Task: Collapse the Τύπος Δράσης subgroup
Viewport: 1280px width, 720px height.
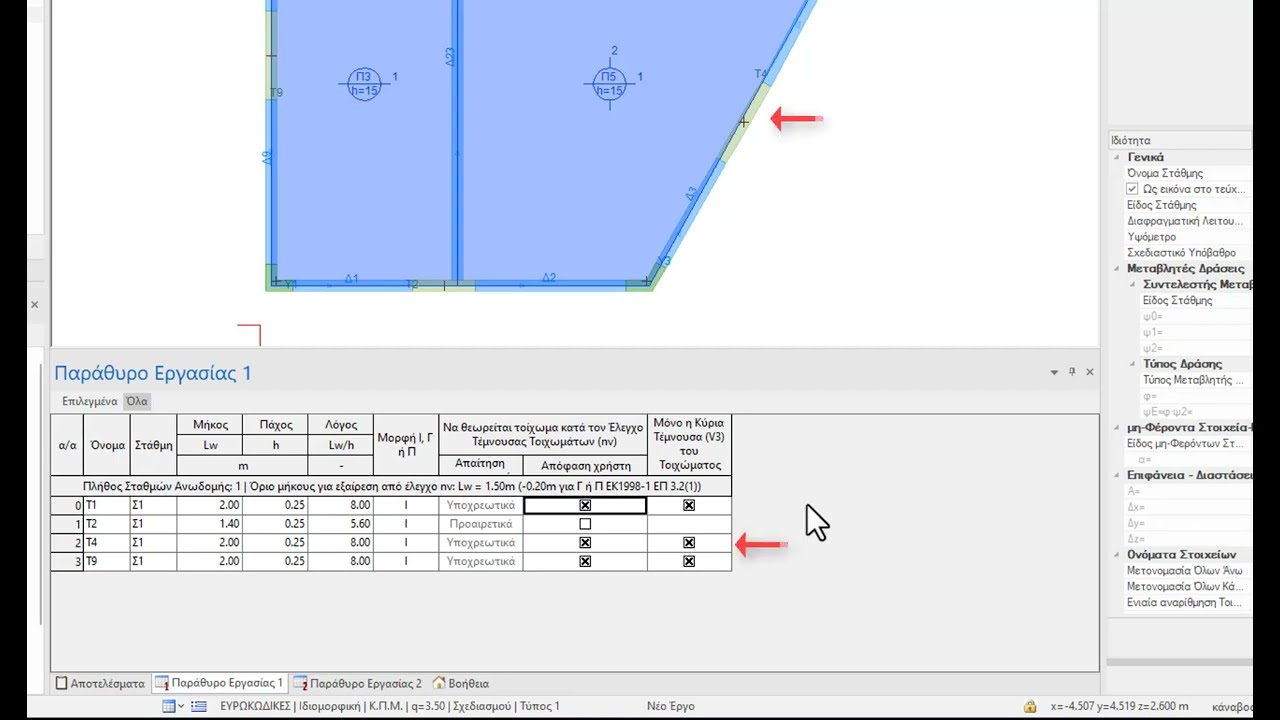Action: pos(1133,364)
